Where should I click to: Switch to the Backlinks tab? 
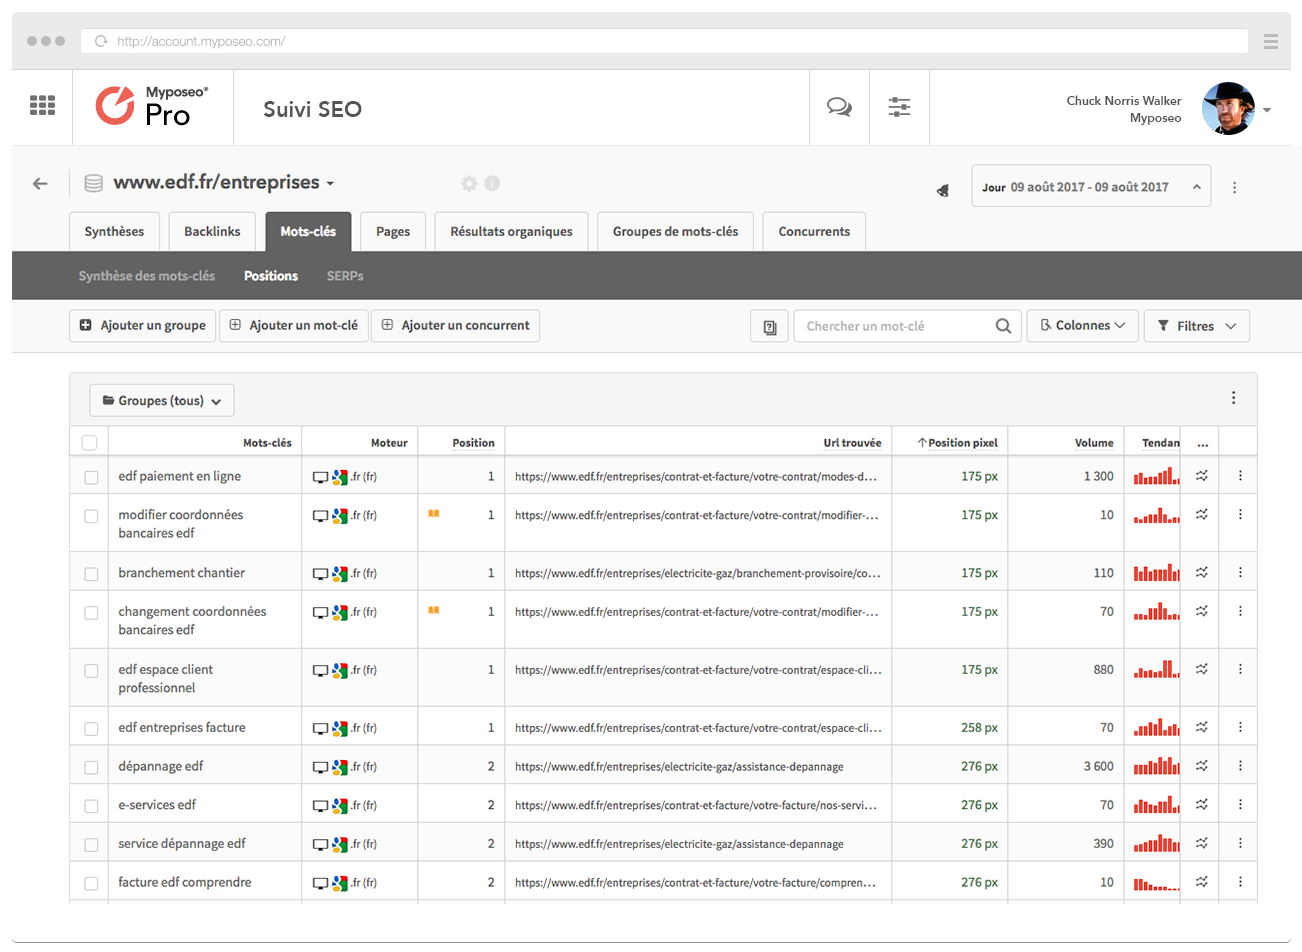pyautogui.click(x=212, y=231)
